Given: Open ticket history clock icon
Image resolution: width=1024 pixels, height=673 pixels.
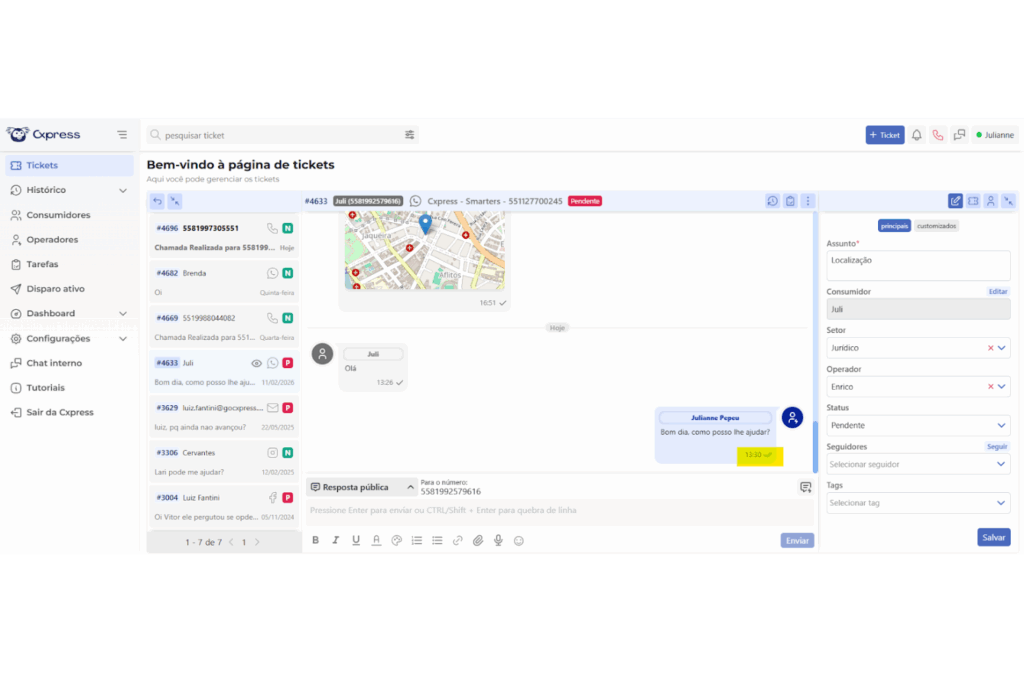Looking at the screenshot, I should 772,201.
